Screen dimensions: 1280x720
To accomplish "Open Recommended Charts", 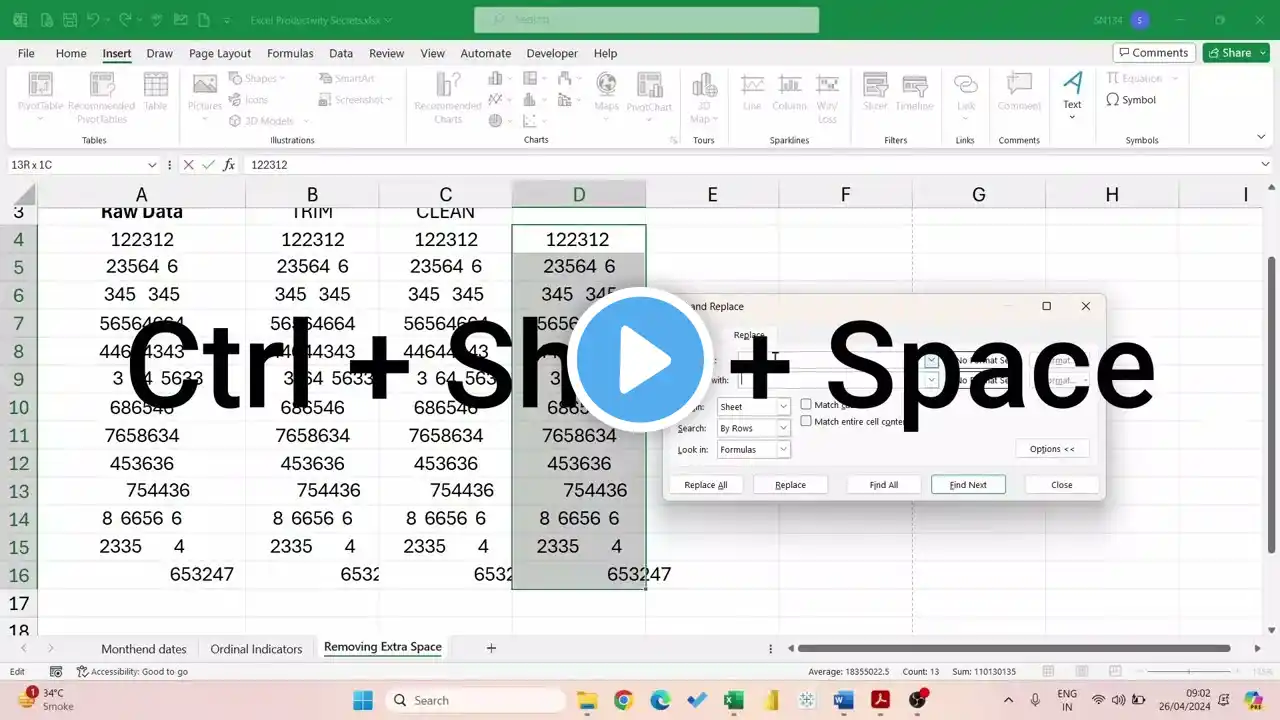I will click(448, 98).
